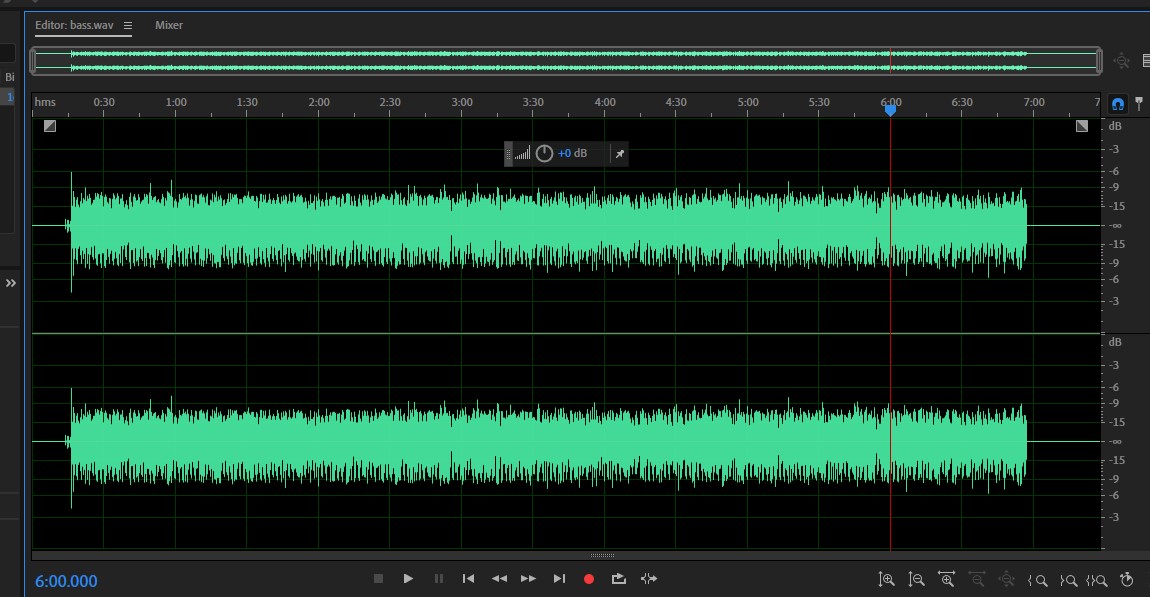Pause playback using the Pause button
1150x597 pixels.
coord(439,579)
